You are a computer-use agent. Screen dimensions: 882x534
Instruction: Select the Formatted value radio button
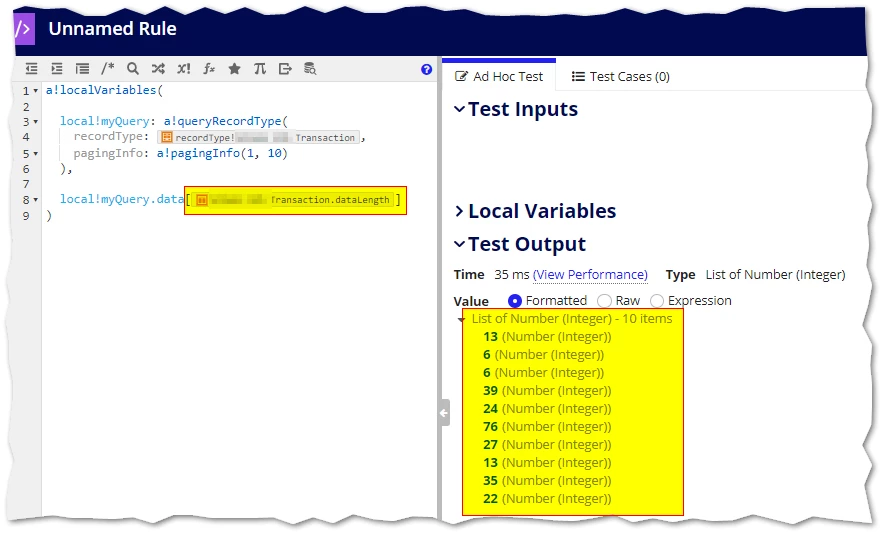514,301
